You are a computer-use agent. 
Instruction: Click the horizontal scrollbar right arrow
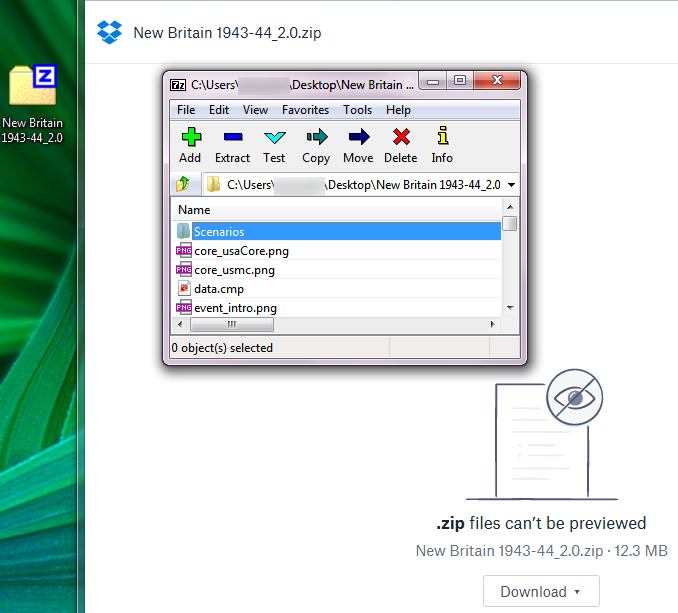pos(493,324)
